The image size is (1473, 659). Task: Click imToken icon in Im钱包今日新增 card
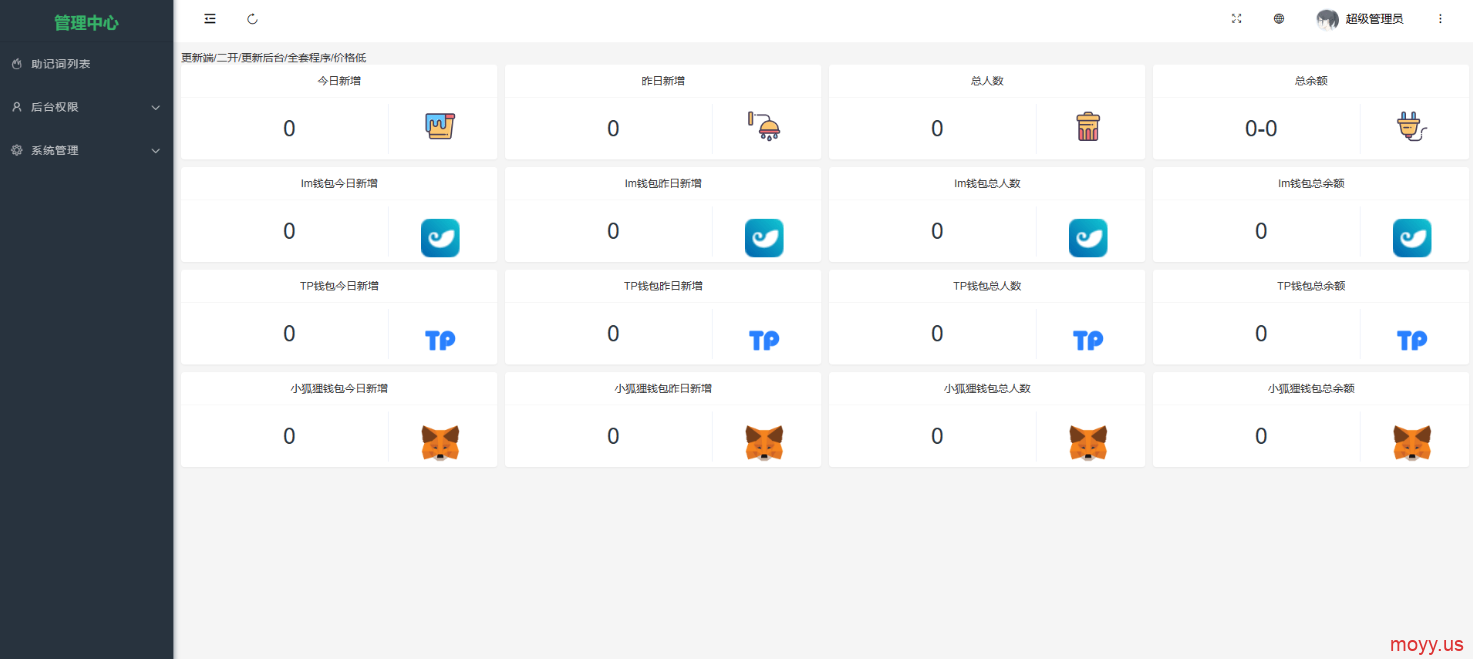coord(440,238)
